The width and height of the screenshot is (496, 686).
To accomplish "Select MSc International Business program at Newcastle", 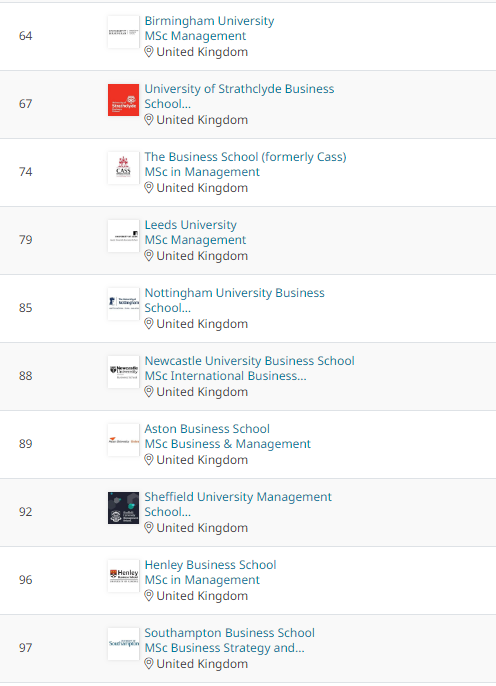I will 225,376.
